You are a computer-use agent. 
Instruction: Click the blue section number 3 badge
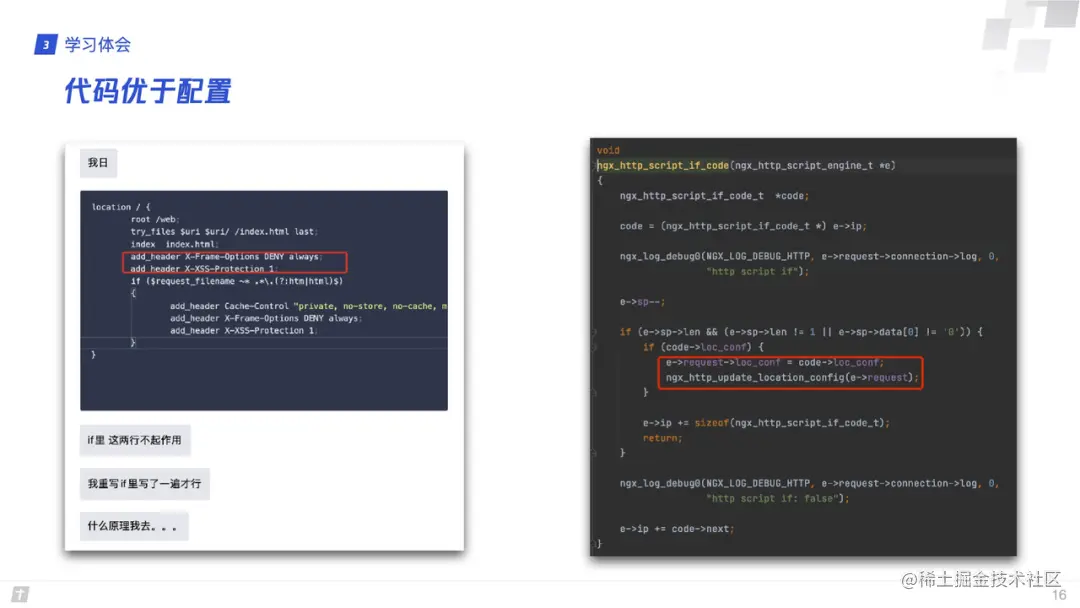point(45,45)
